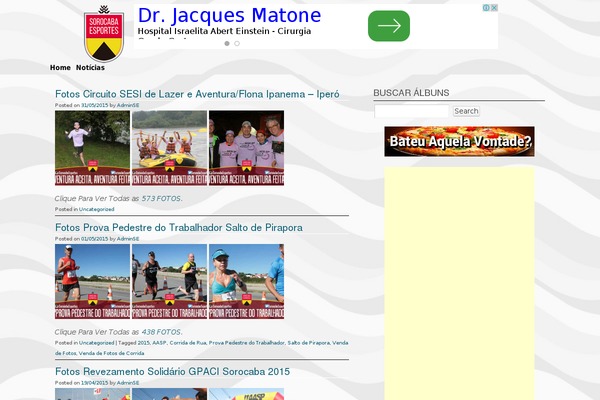
Task: Open the Uncategorized category under the Prova Pedestre post
Action: click(x=96, y=343)
